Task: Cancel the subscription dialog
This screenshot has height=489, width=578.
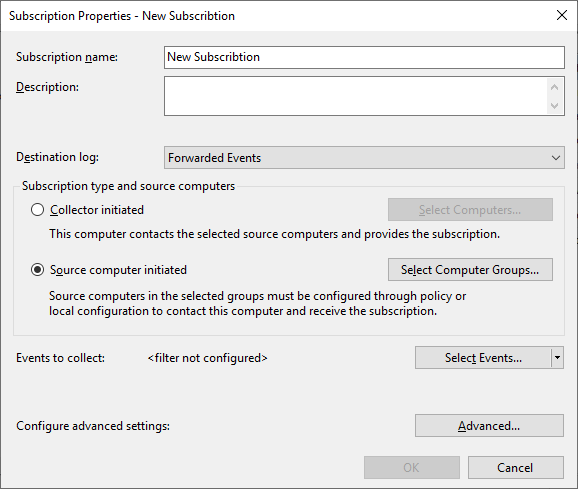Action: coord(516,468)
